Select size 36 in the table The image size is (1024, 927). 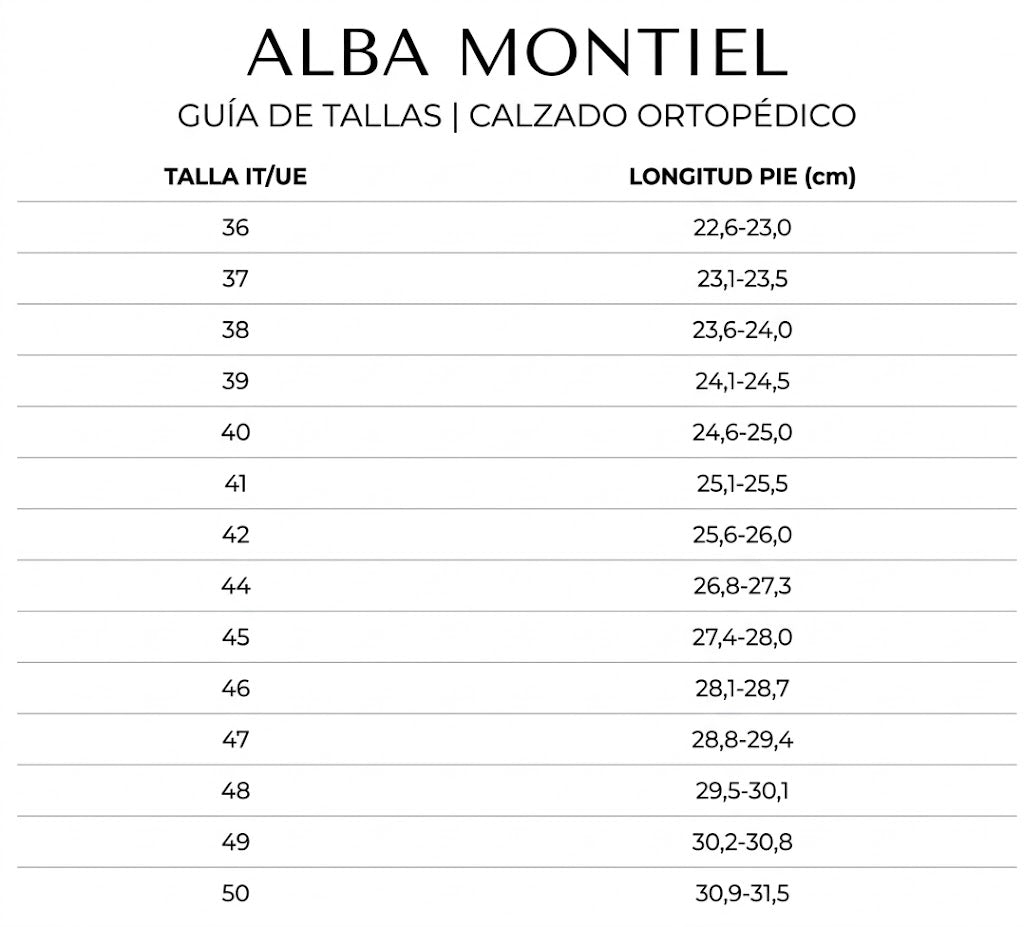pyautogui.click(x=235, y=228)
